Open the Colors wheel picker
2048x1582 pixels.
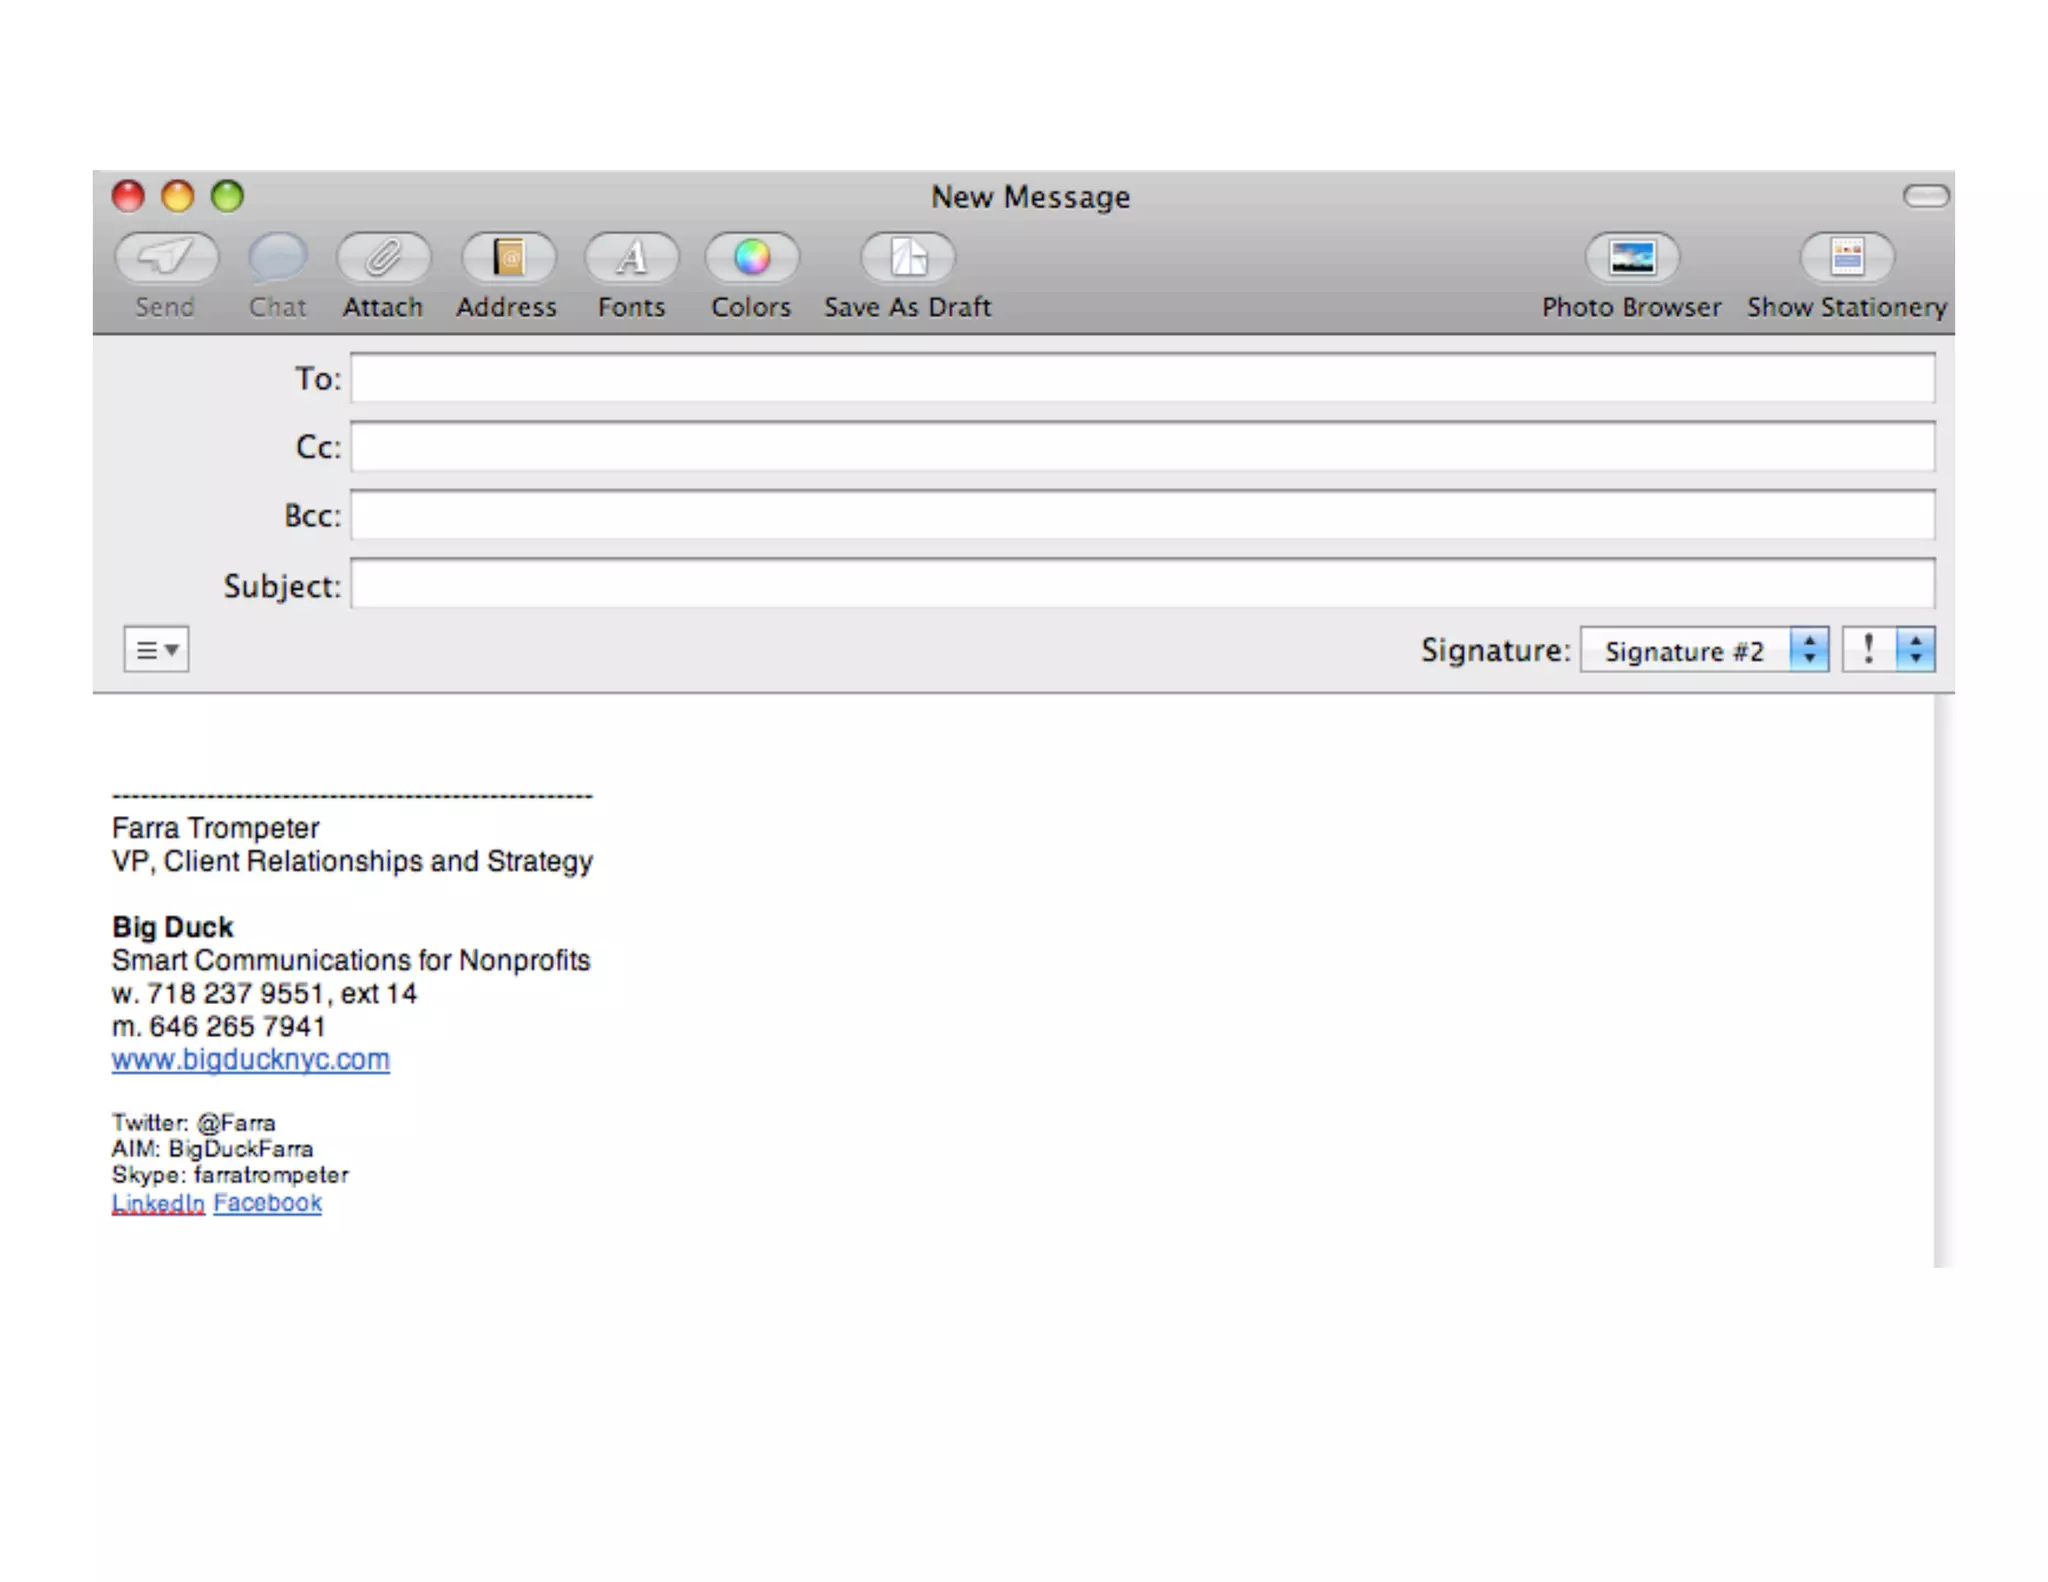click(x=752, y=258)
